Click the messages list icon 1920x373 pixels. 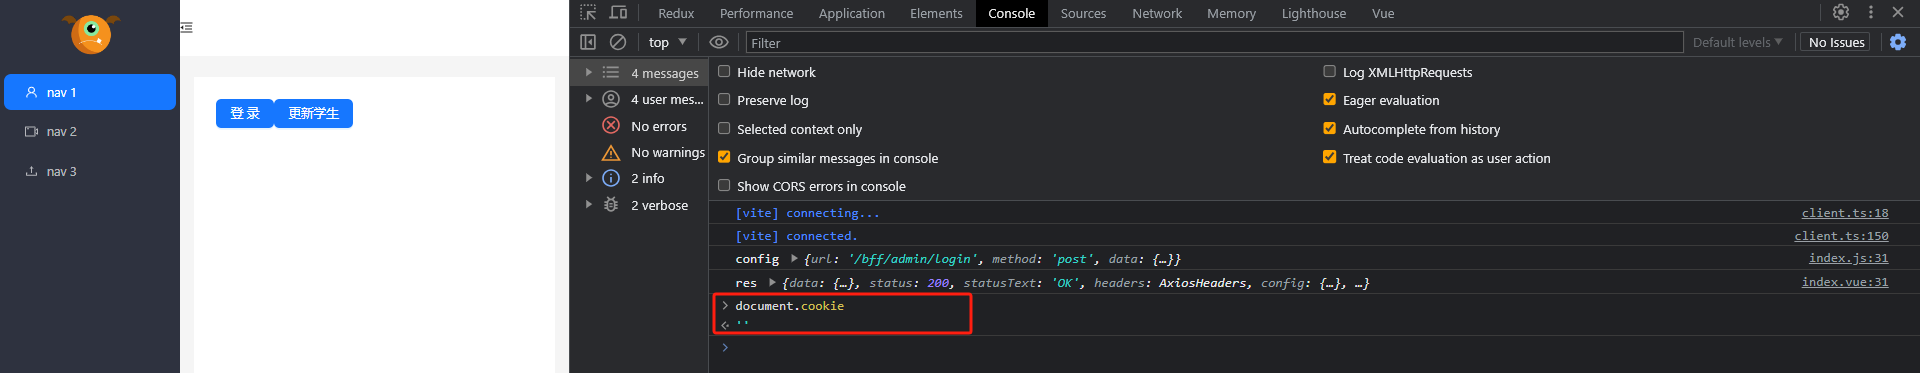(x=611, y=72)
